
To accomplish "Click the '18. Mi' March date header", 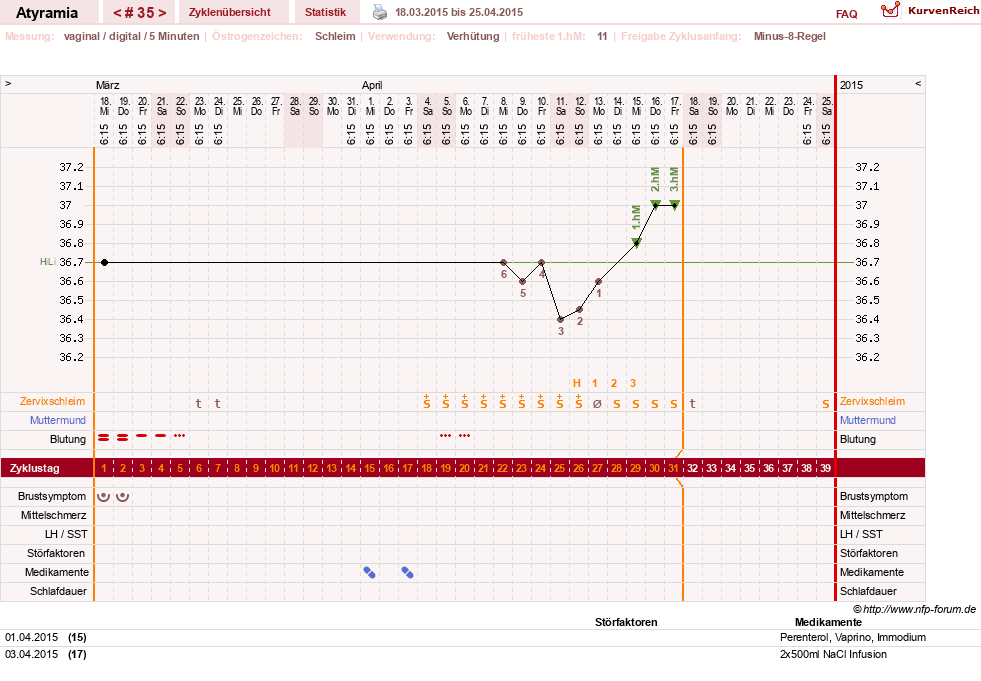I will 104,106.
